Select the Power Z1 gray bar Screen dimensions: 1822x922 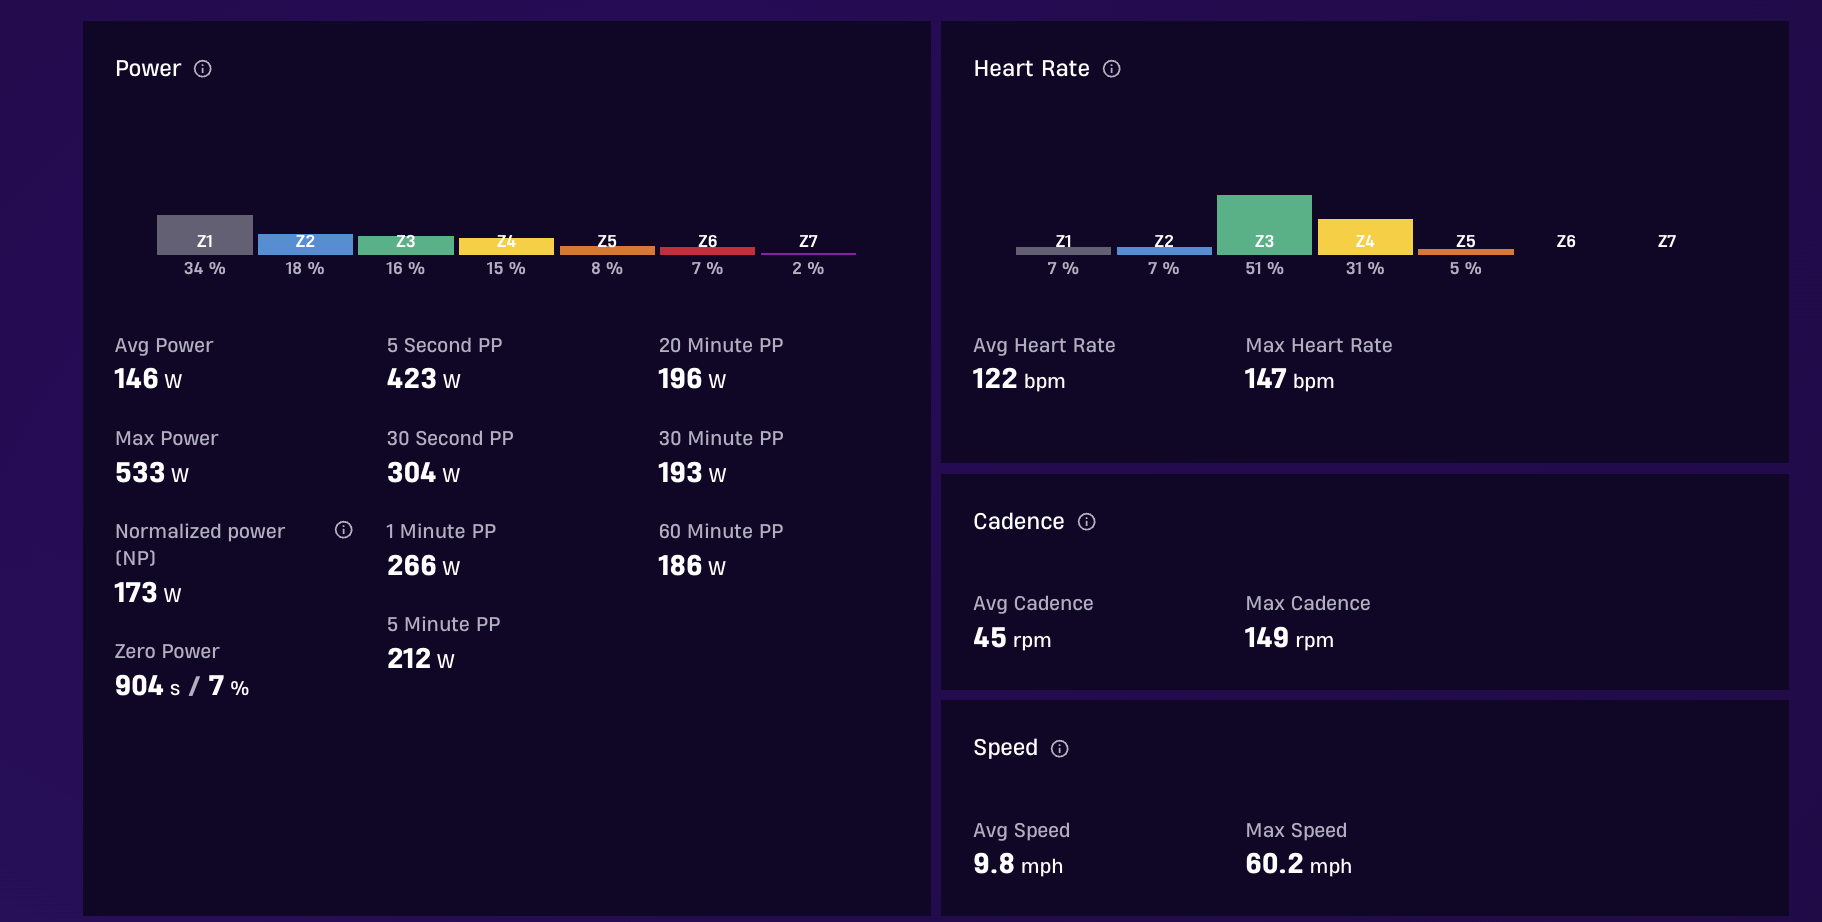point(205,235)
